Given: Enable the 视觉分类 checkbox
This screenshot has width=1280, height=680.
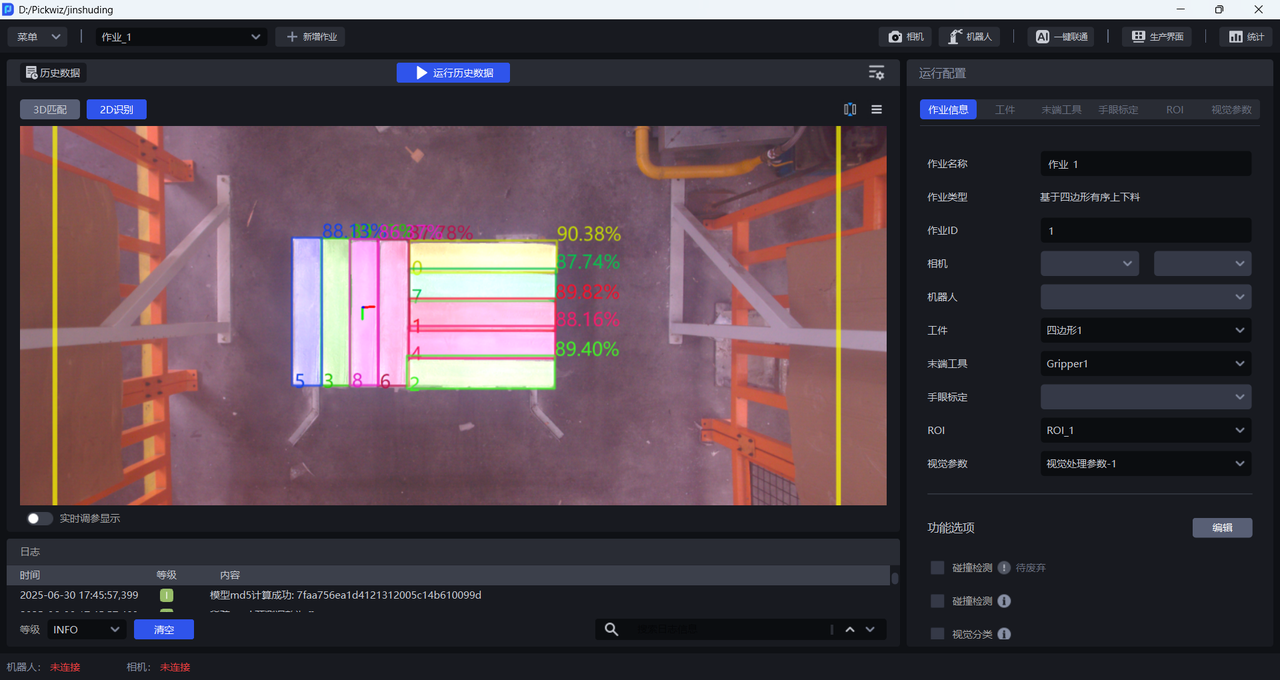Looking at the screenshot, I should [x=937, y=634].
